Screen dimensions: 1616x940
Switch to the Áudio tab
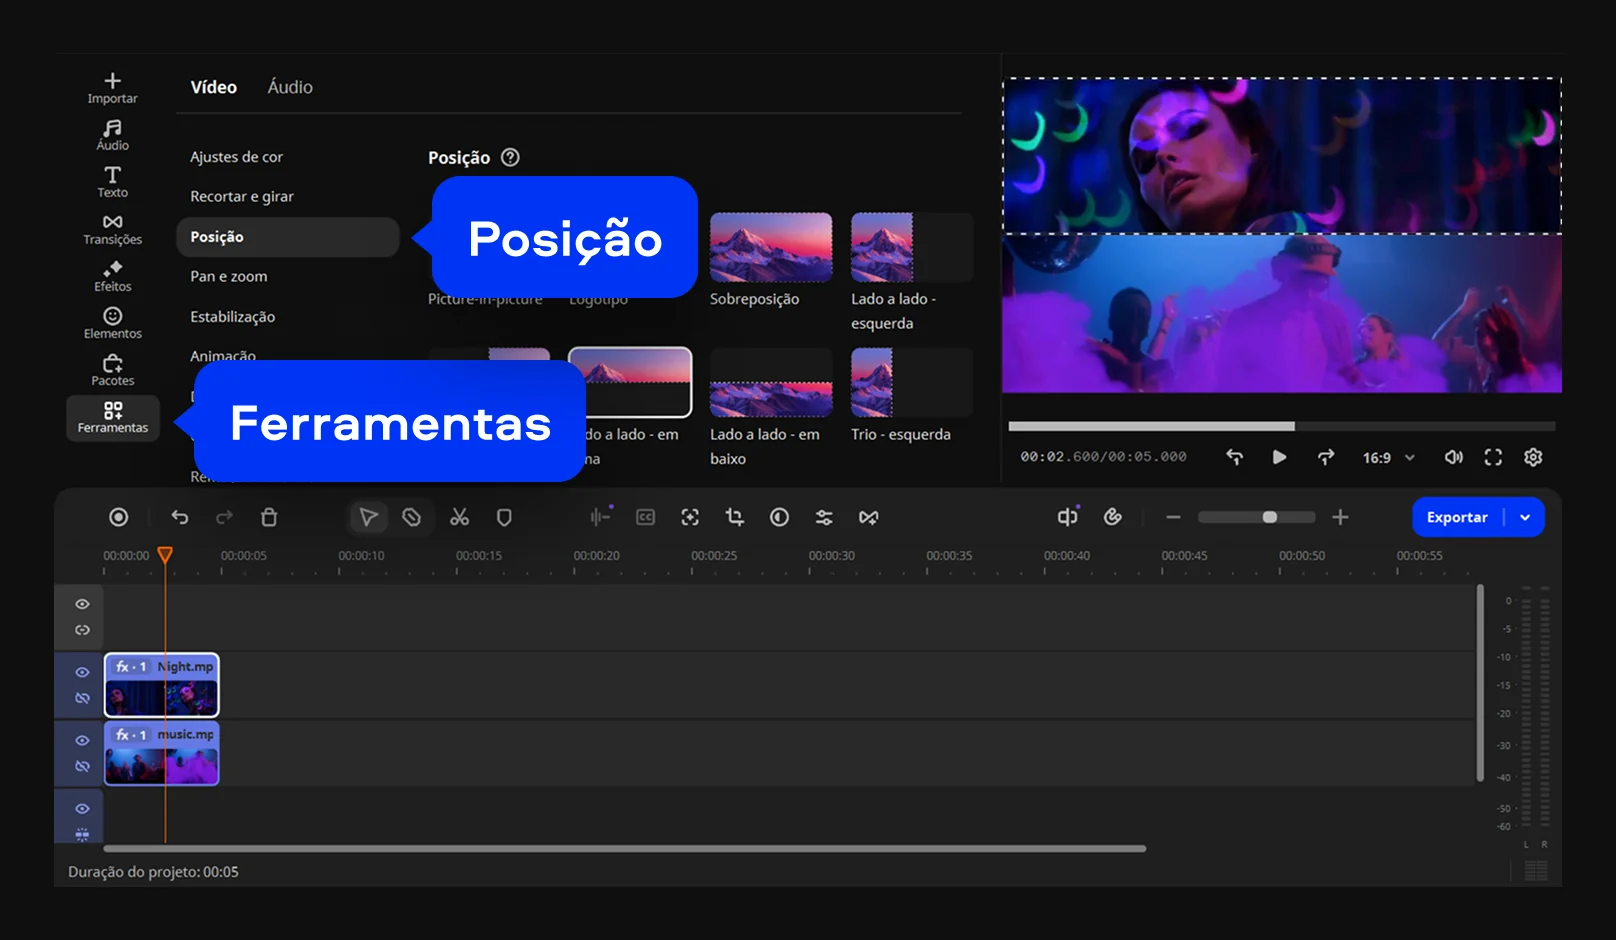290,87
